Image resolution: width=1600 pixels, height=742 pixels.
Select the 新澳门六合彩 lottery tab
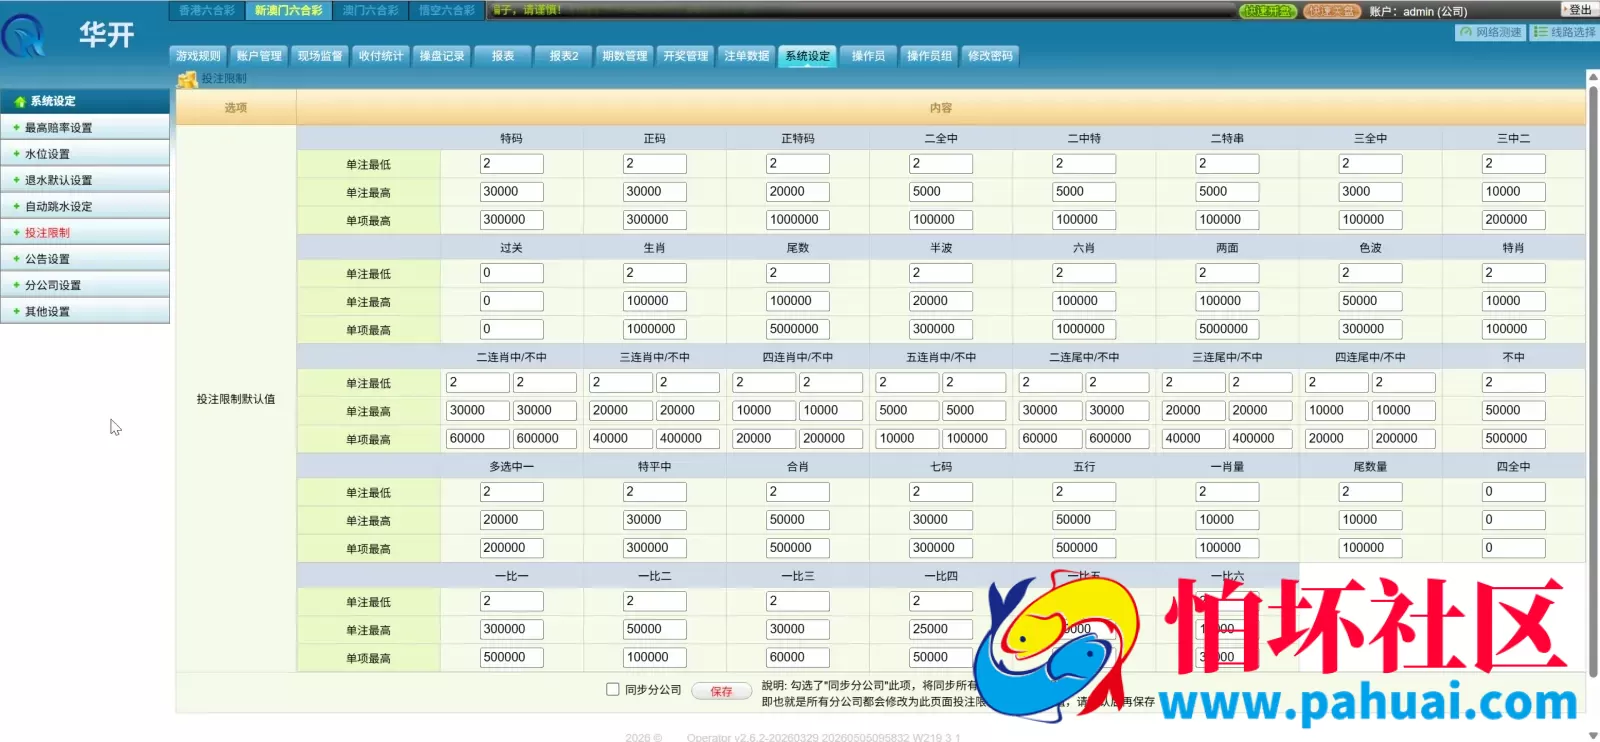pyautogui.click(x=289, y=10)
